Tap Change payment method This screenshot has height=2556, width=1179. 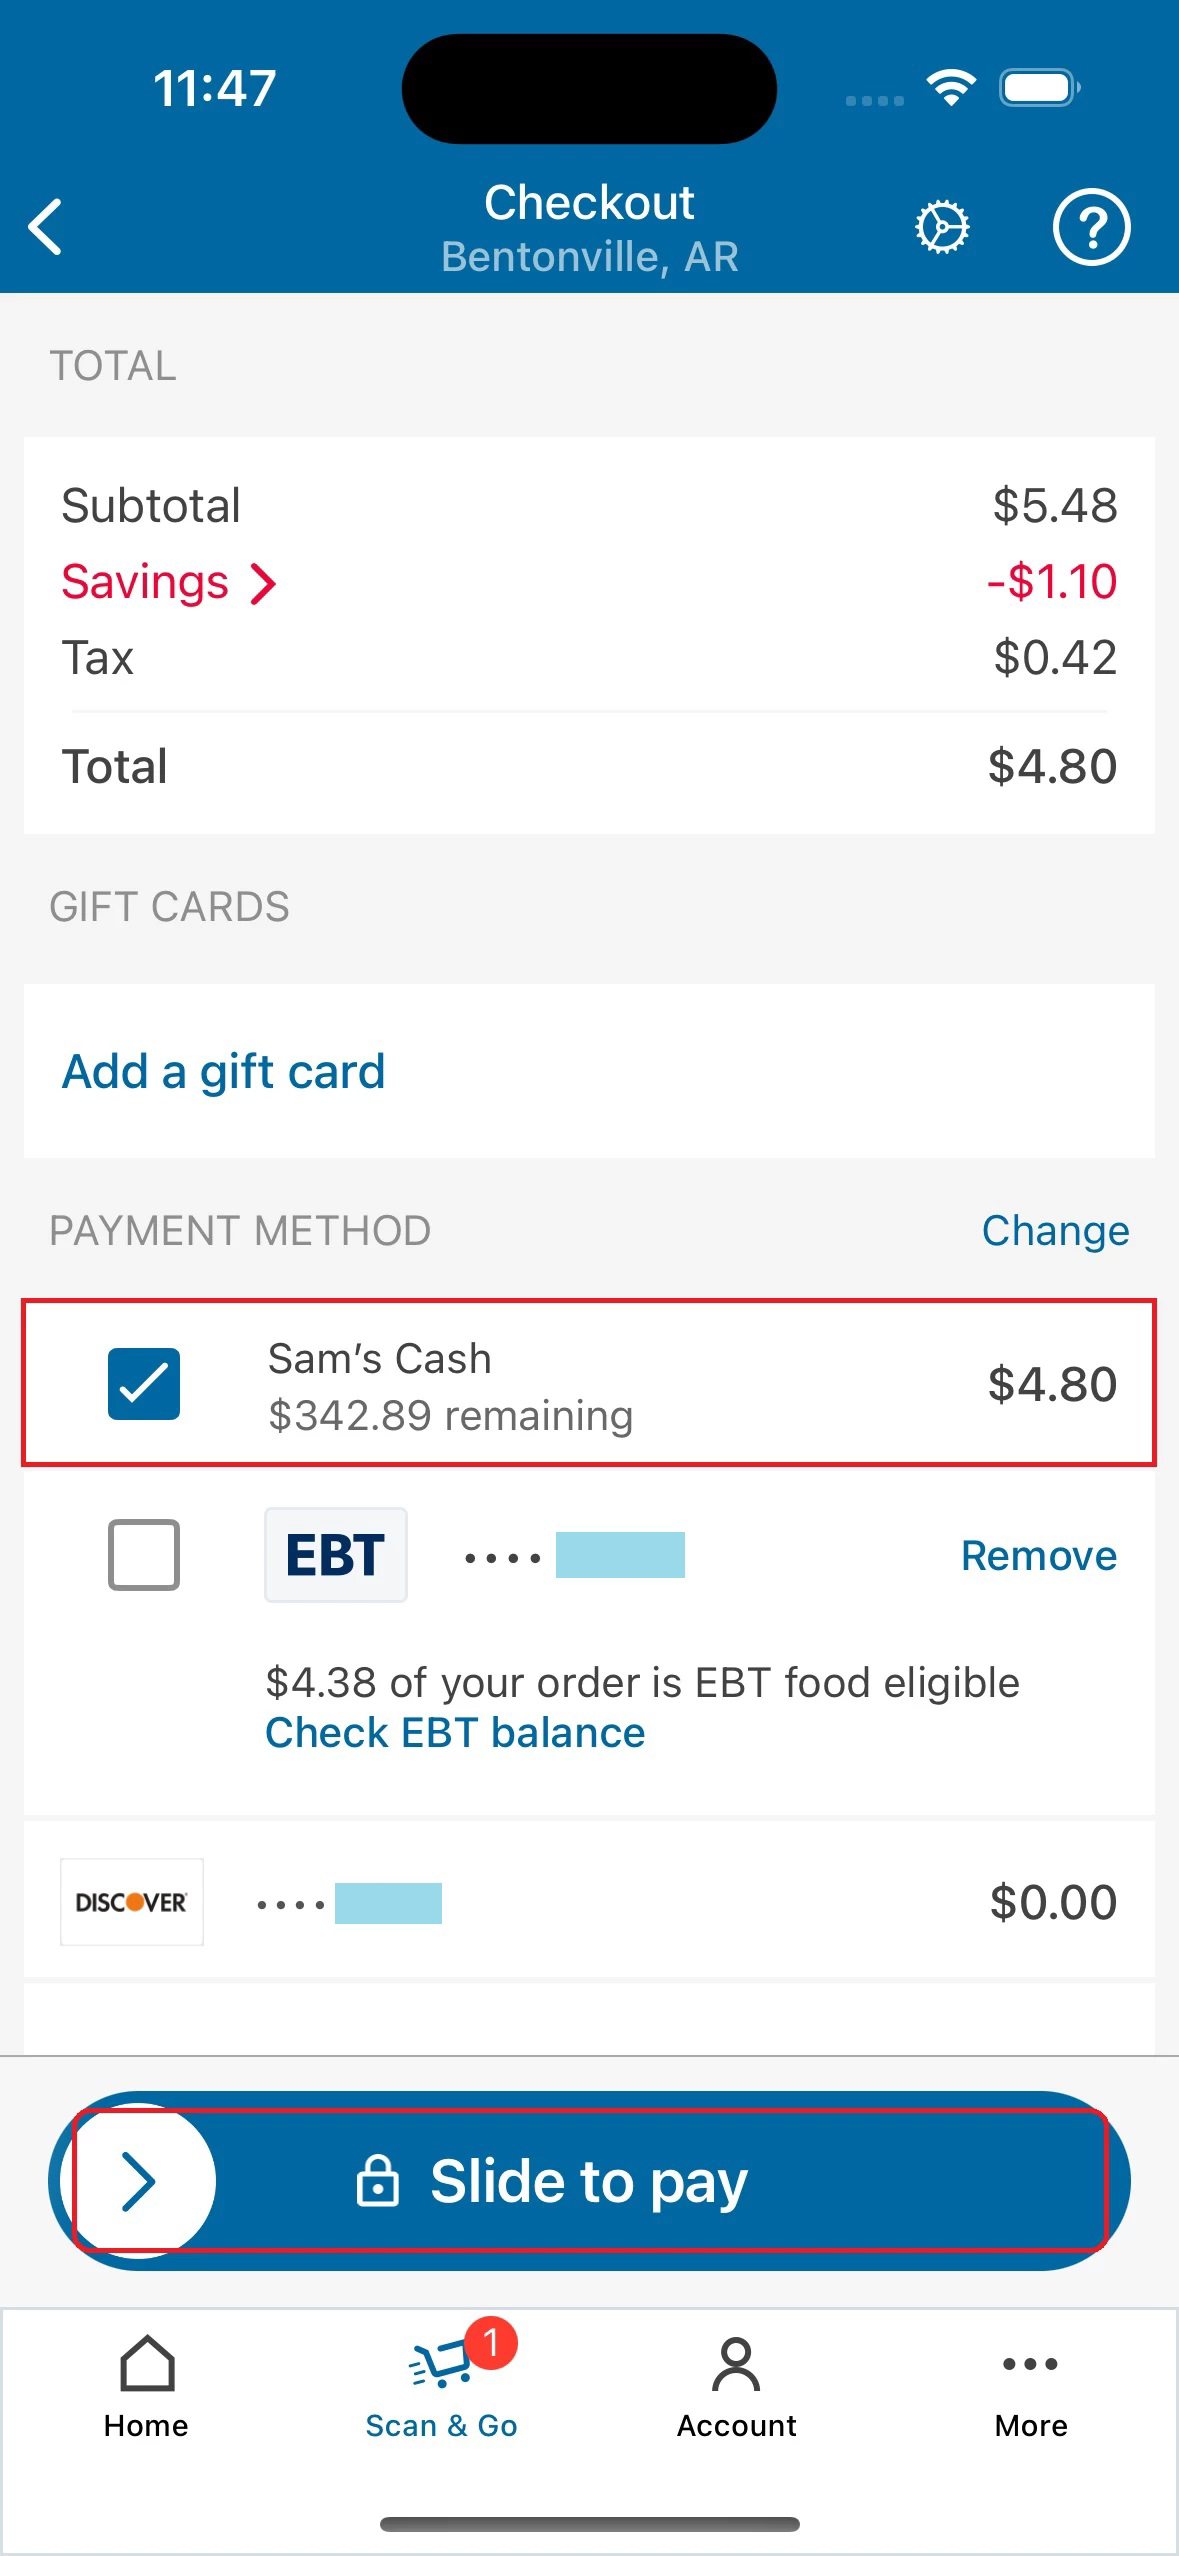point(1055,1231)
